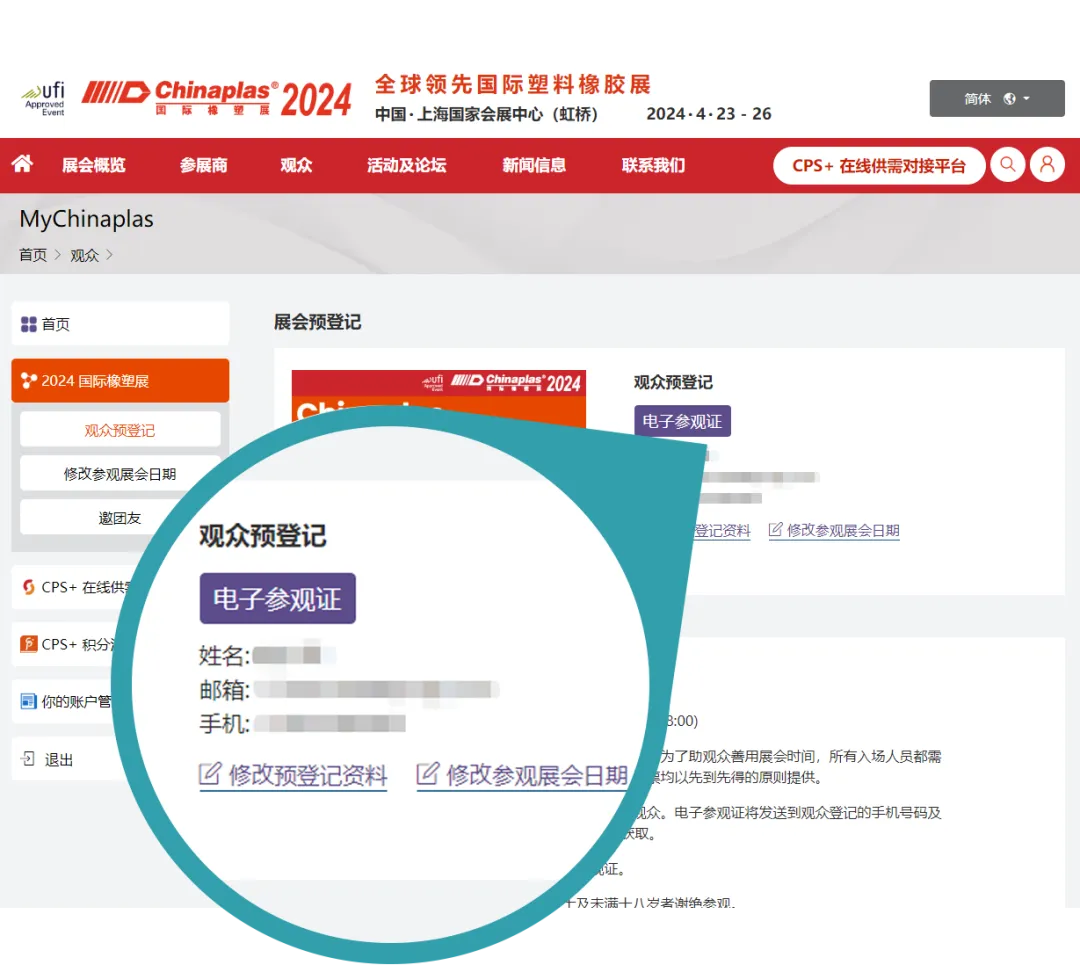This screenshot has height=965, width=1080.
Task: Open the 联系我们 menu
Action: click(x=653, y=165)
